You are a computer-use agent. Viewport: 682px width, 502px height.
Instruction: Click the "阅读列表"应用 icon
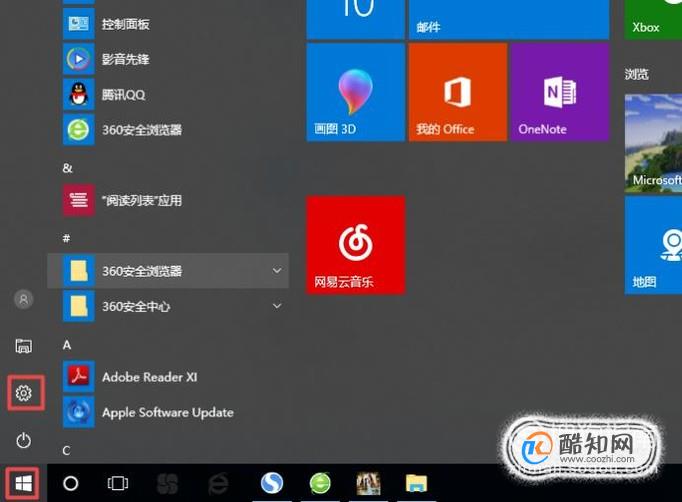coord(79,200)
